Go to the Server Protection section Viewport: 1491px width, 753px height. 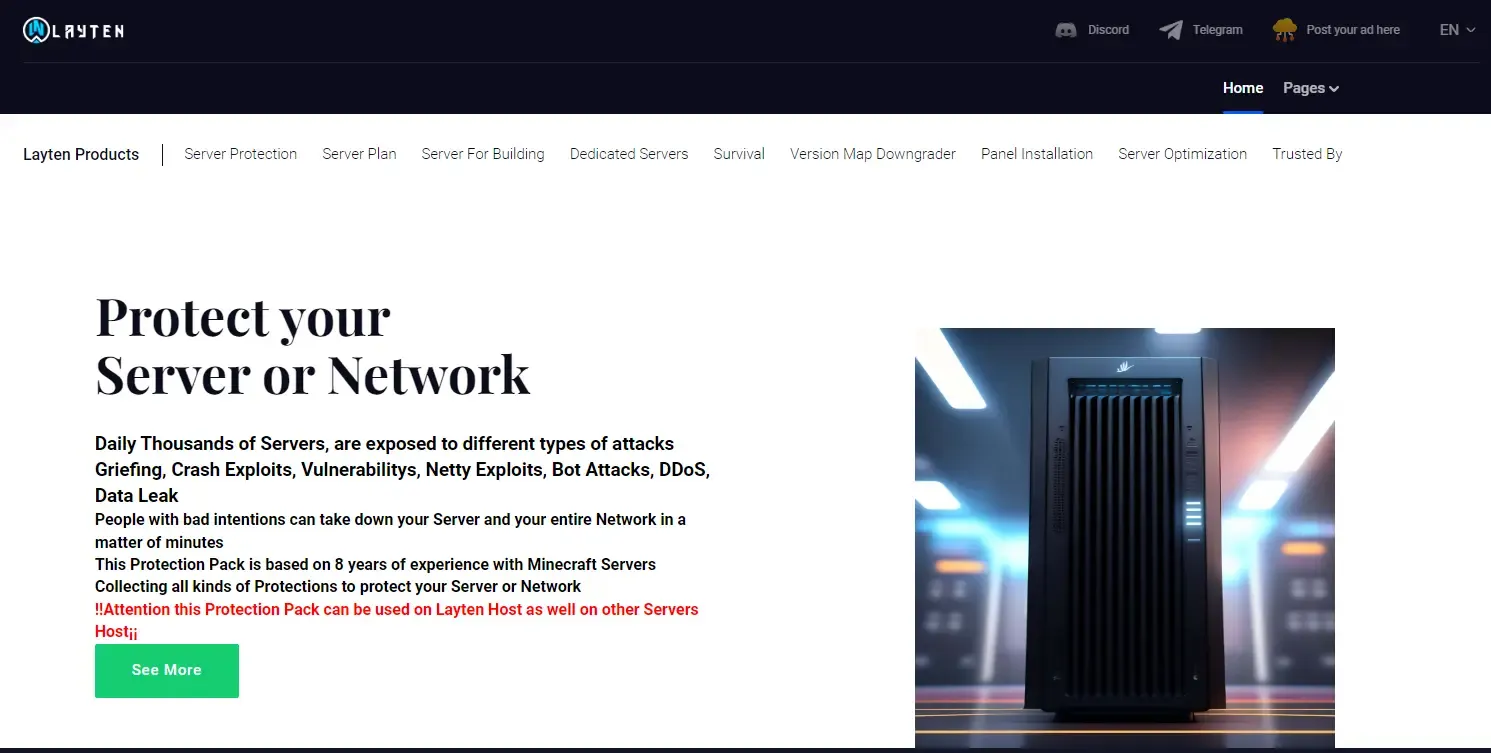point(241,154)
